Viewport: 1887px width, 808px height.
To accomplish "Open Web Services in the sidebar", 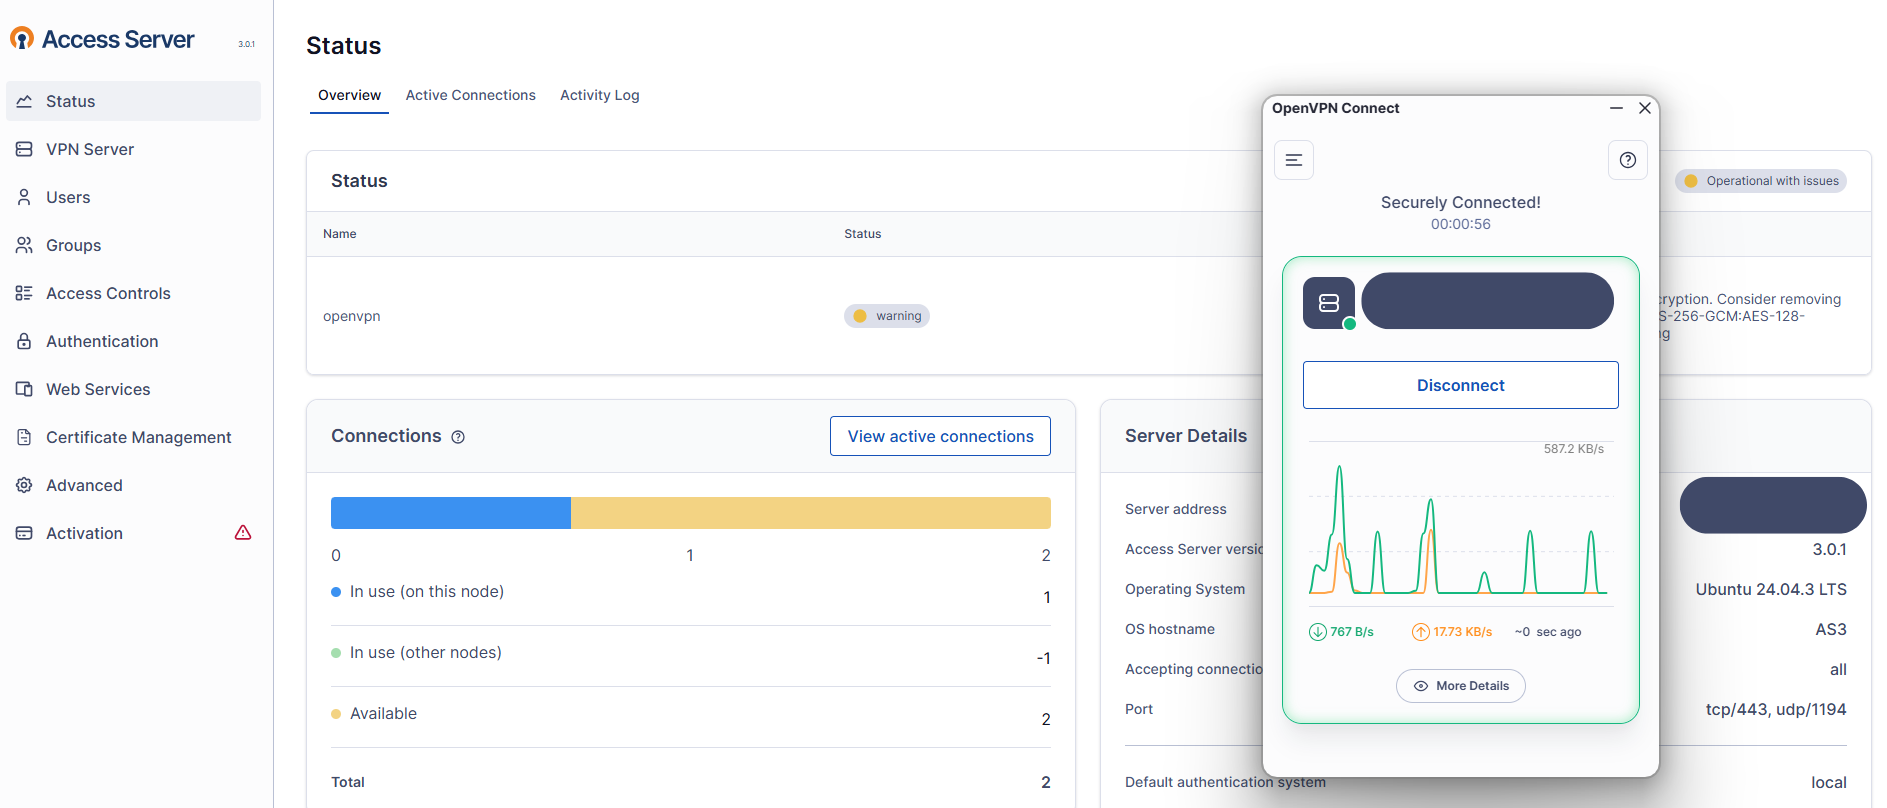I will pyautogui.click(x=133, y=389).
